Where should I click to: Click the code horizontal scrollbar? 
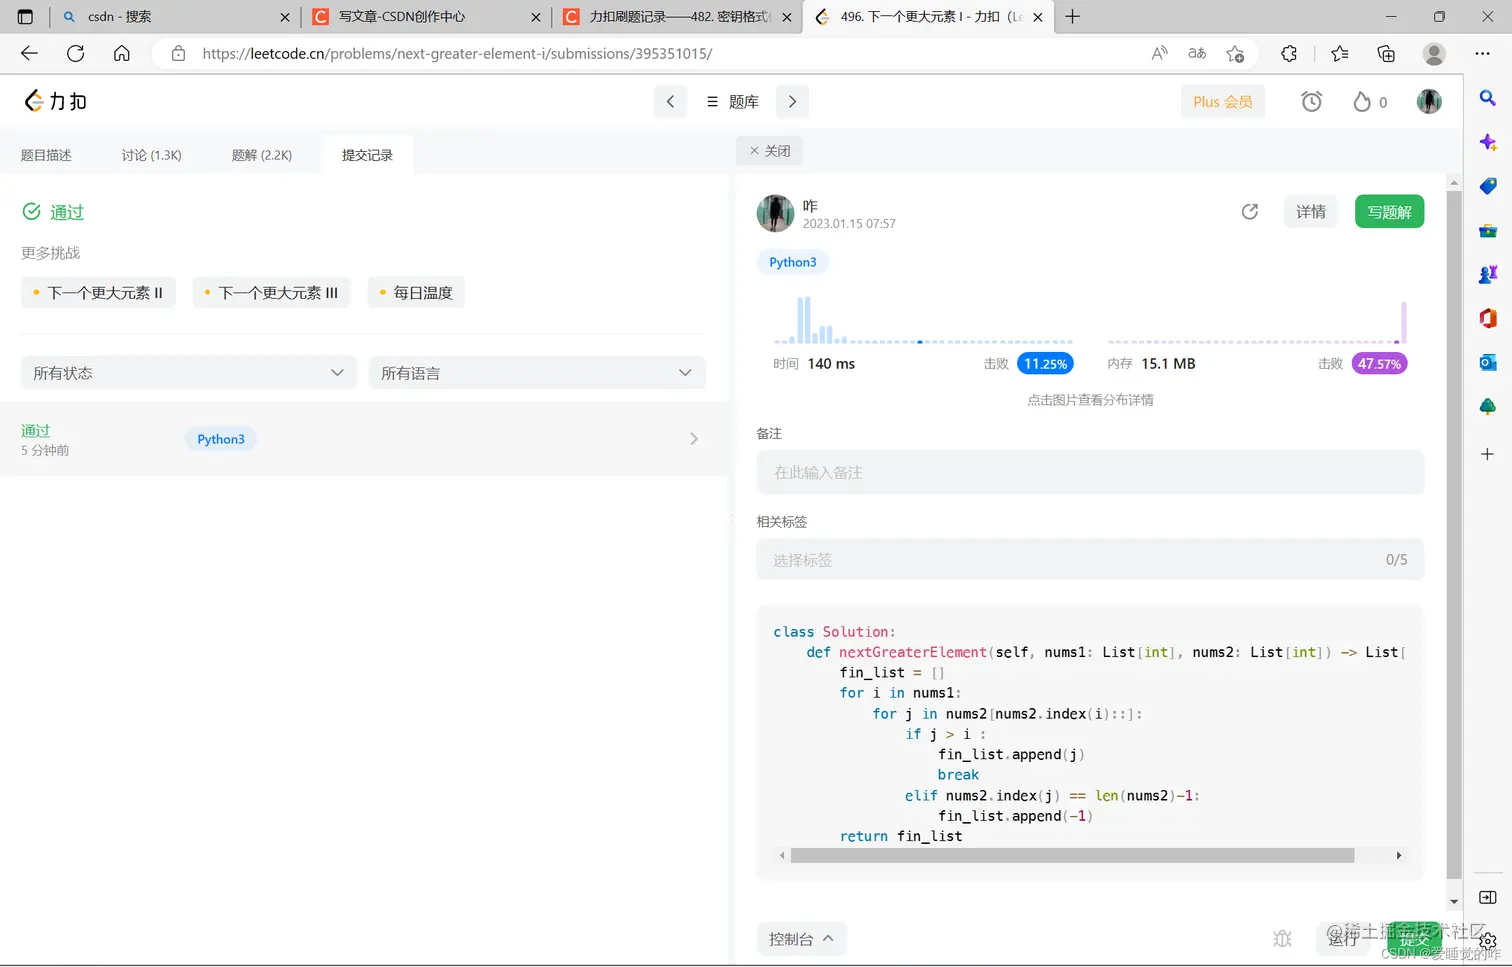(1072, 856)
